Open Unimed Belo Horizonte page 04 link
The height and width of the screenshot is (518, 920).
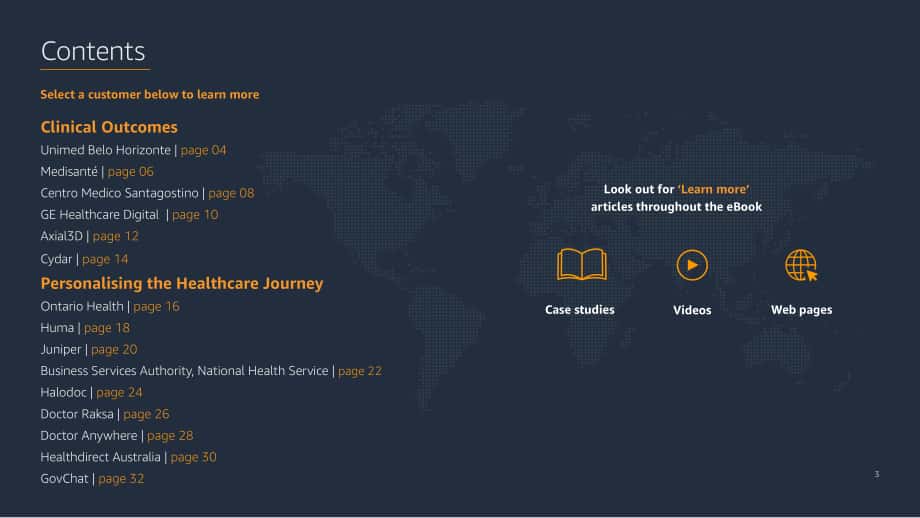tap(133, 150)
